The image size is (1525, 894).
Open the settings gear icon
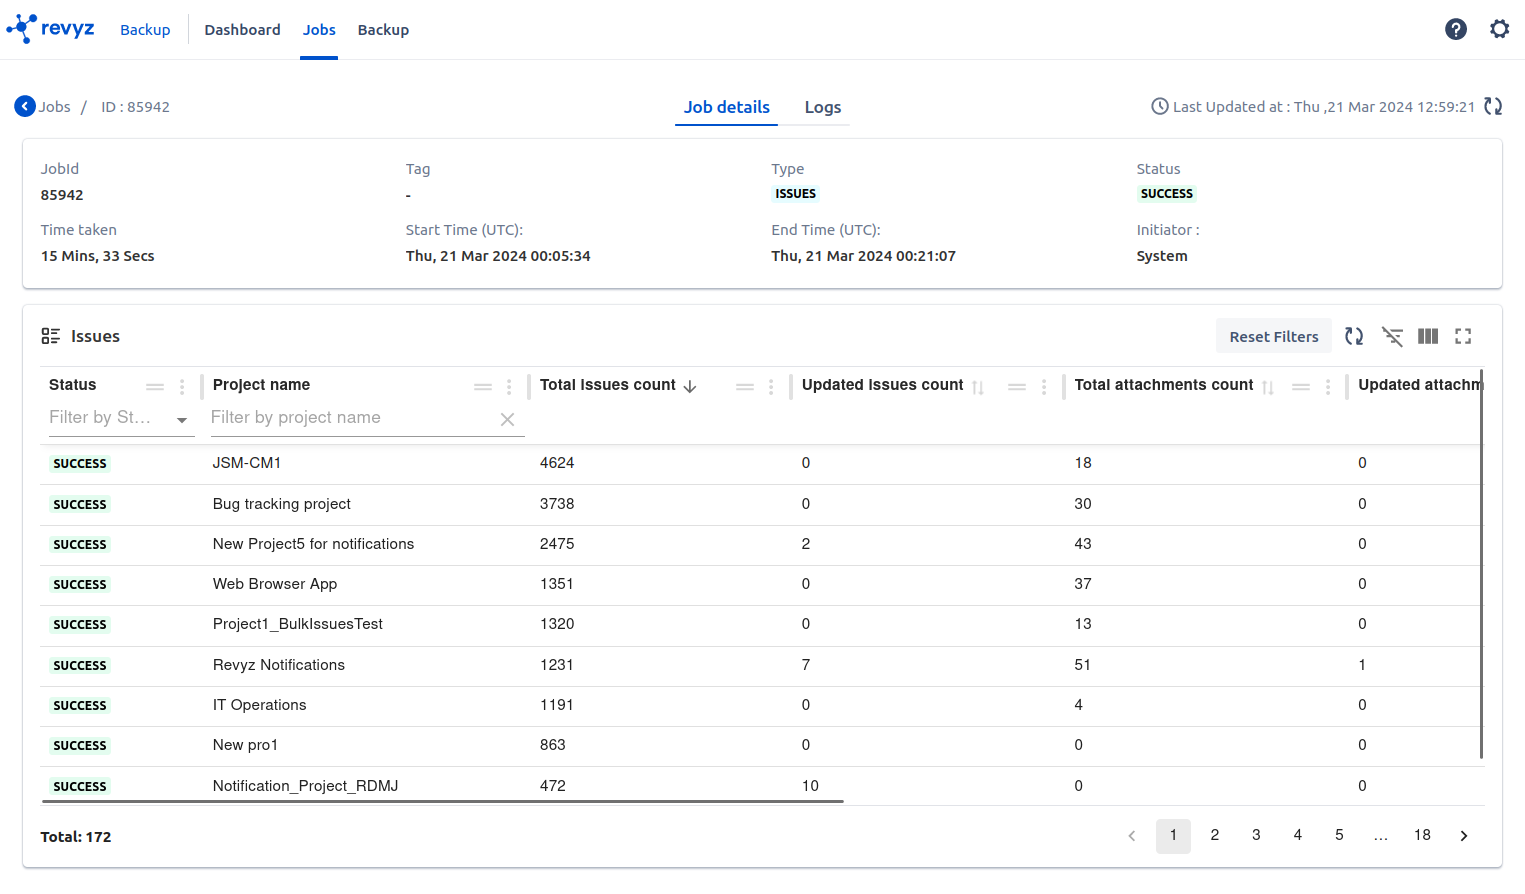click(x=1499, y=29)
